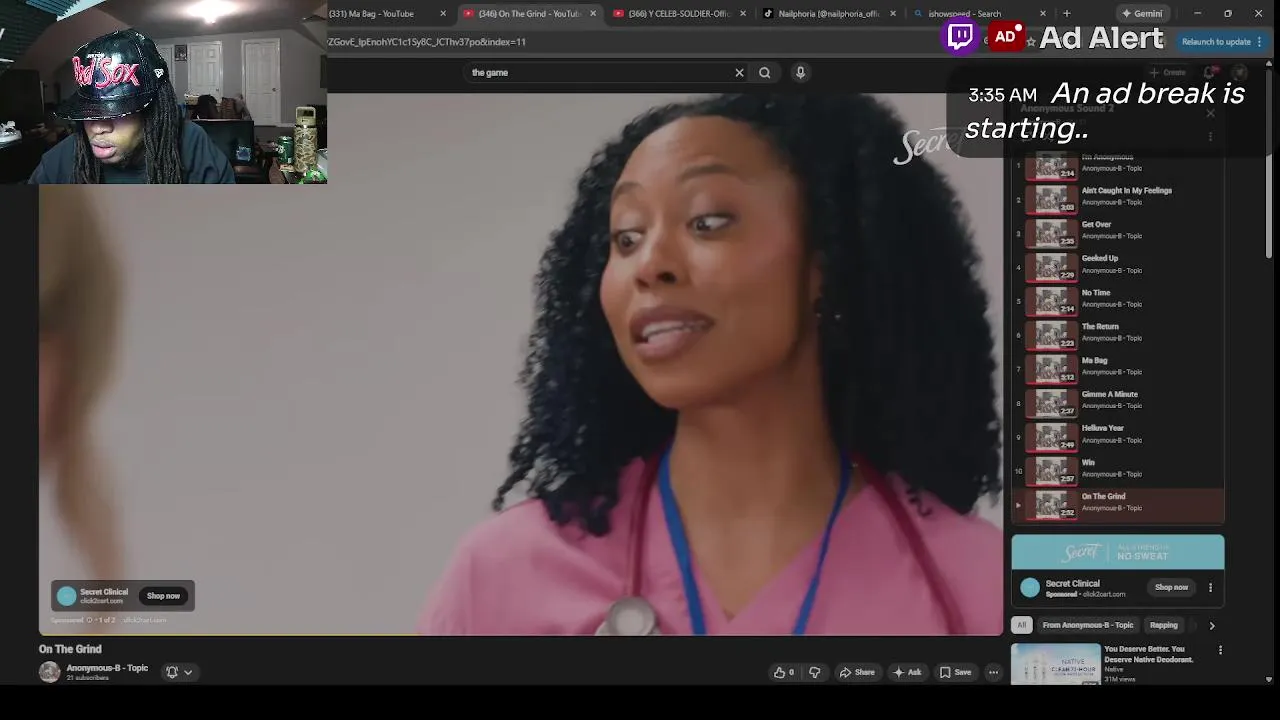Play Get Over from playlist

(1118, 233)
